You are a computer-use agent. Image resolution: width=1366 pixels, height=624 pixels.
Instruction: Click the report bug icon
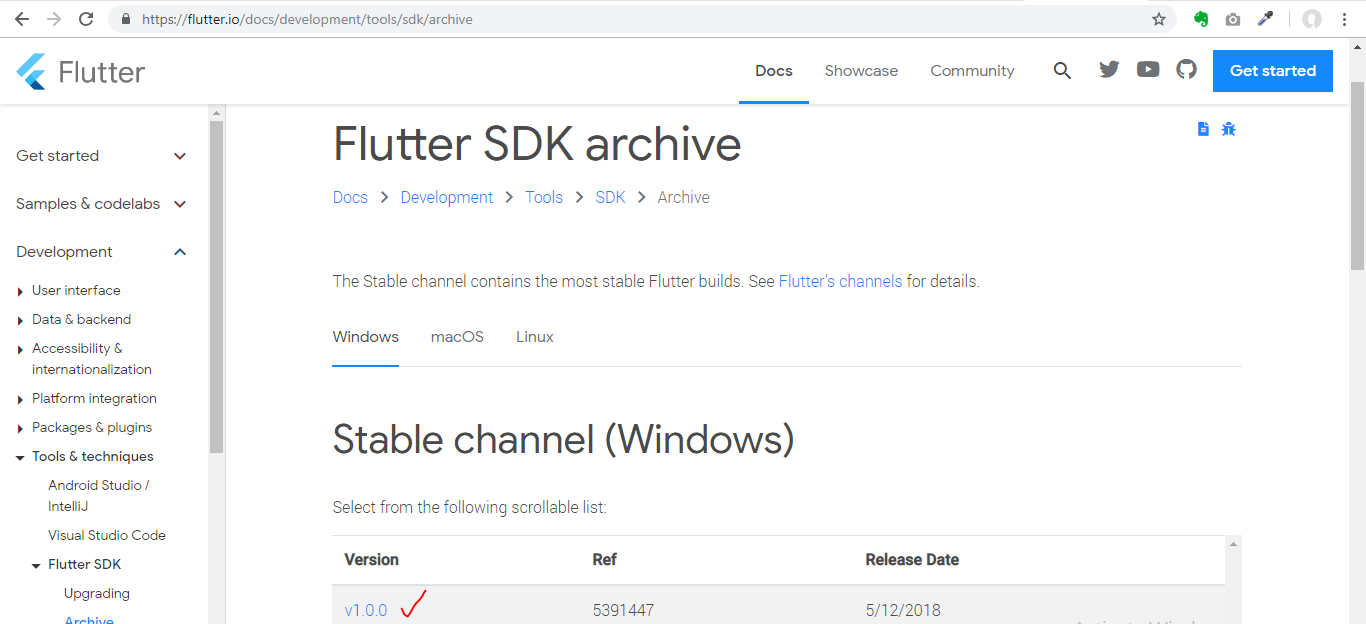(1229, 129)
